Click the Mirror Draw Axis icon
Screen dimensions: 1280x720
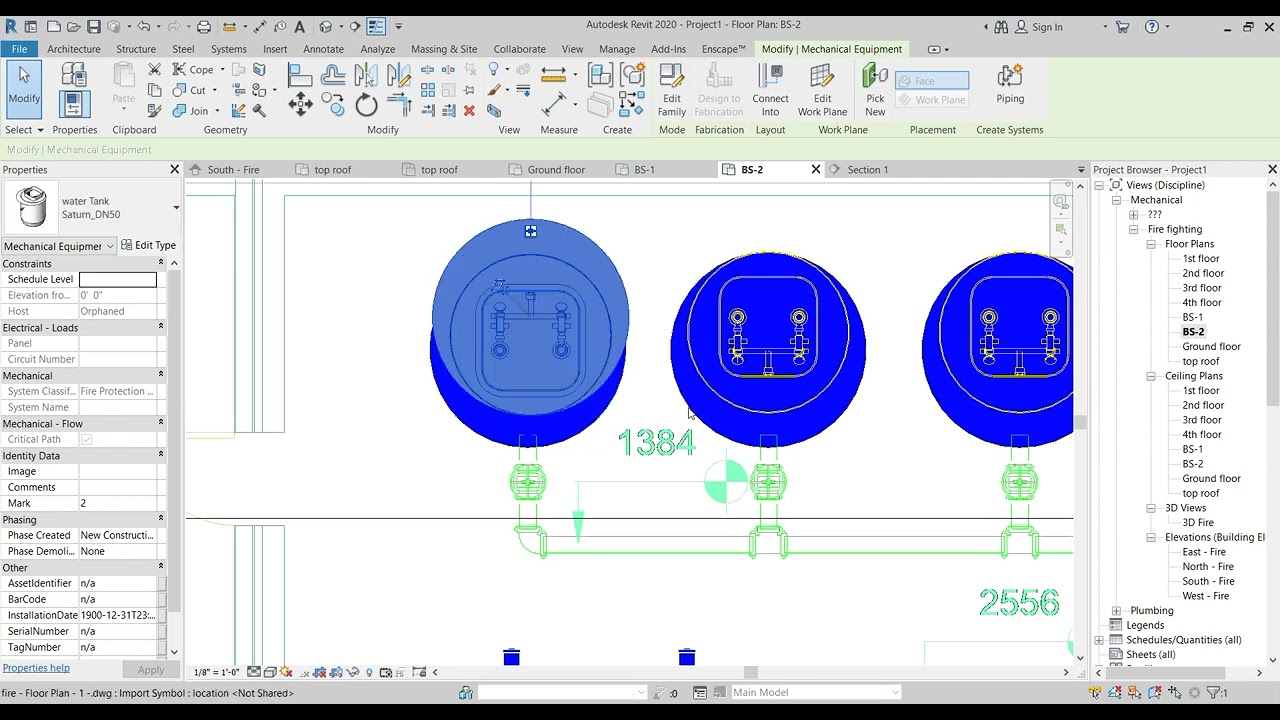(x=399, y=75)
